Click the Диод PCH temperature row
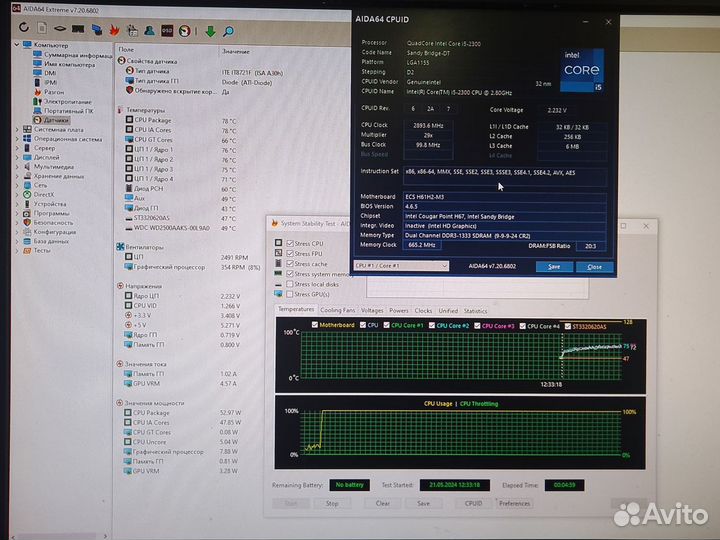The image size is (720, 540). pyautogui.click(x=181, y=189)
